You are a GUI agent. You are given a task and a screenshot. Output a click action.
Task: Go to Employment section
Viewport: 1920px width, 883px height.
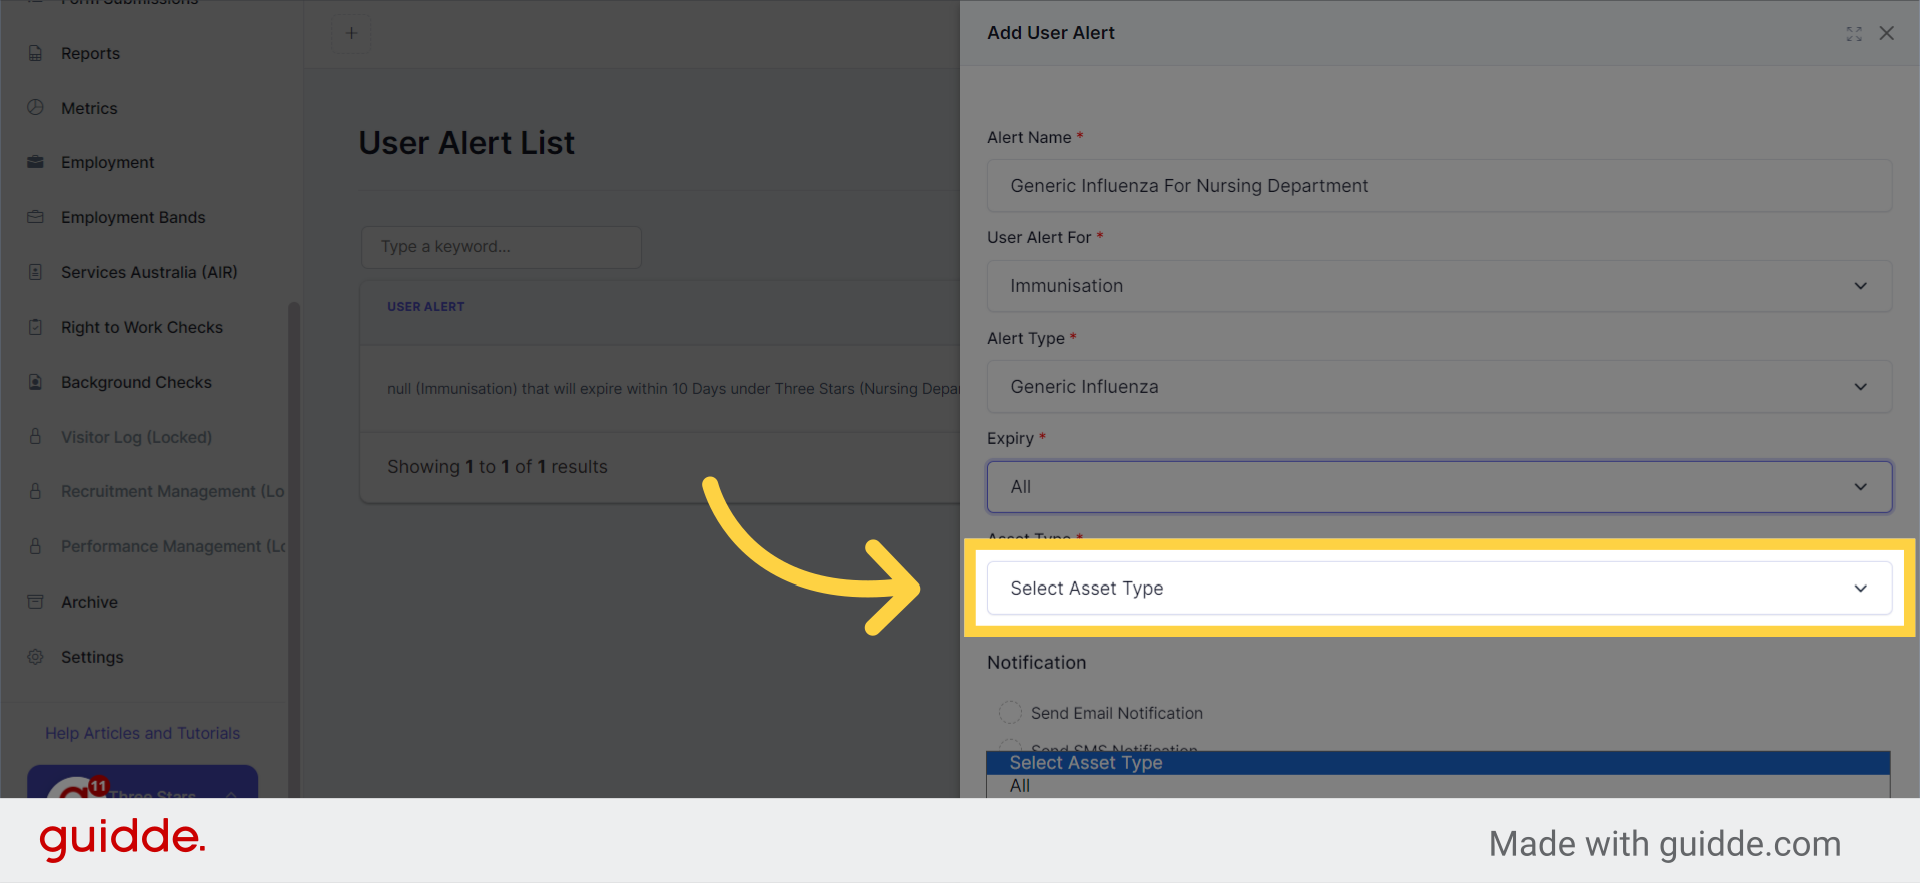point(107,162)
